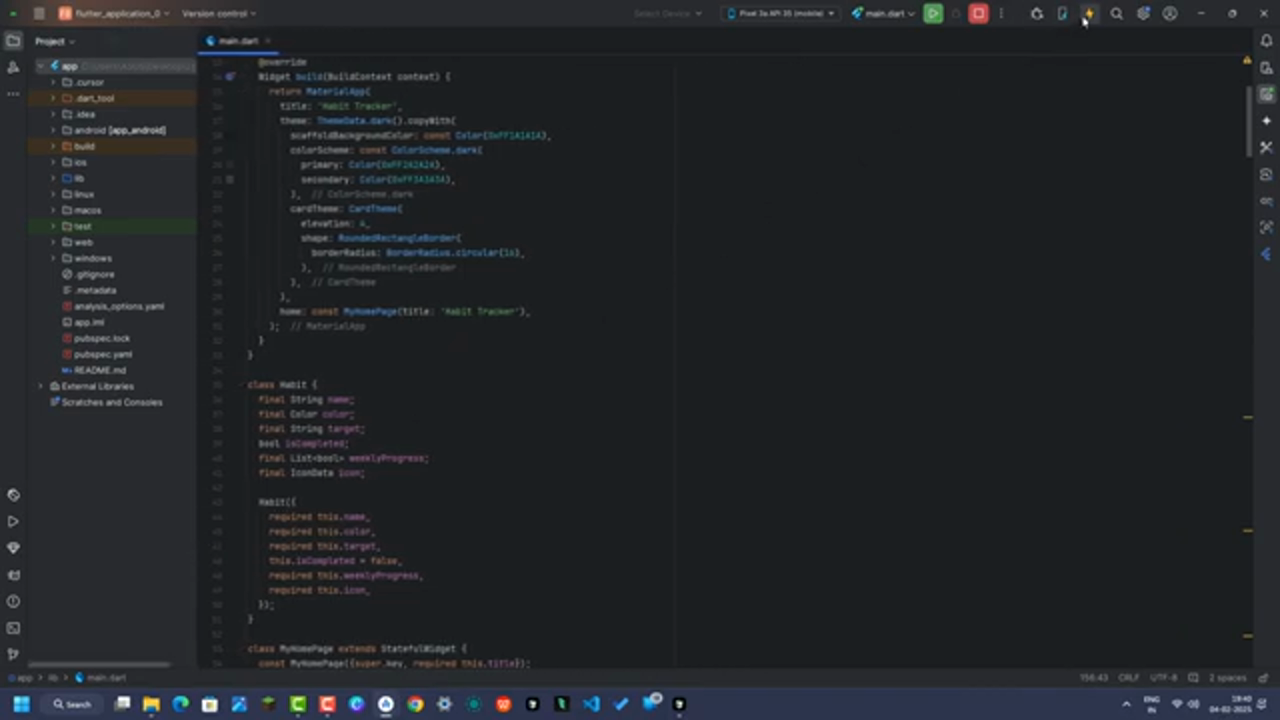Click the Windows taskbar Search box
The image size is (1280, 720).
72,704
